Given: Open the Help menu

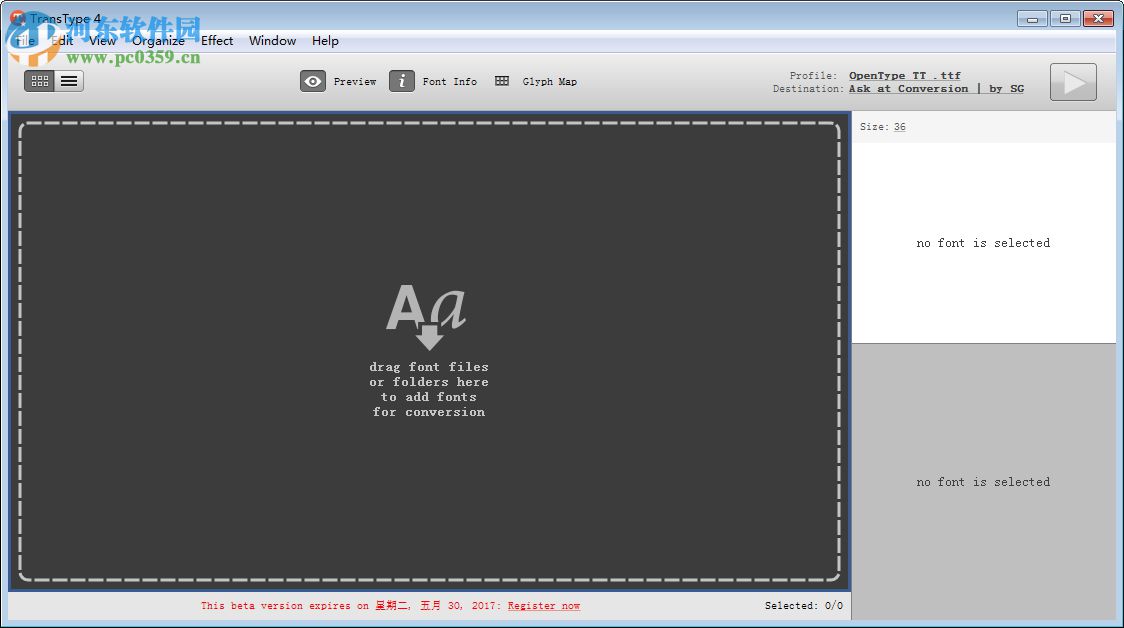Looking at the screenshot, I should coord(325,40).
